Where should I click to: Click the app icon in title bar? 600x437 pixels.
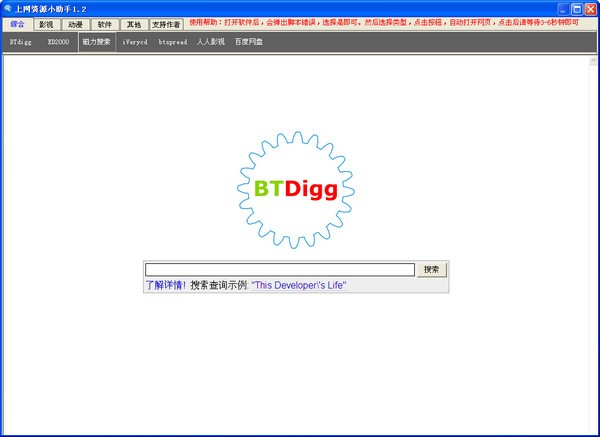click(x=7, y=8)
